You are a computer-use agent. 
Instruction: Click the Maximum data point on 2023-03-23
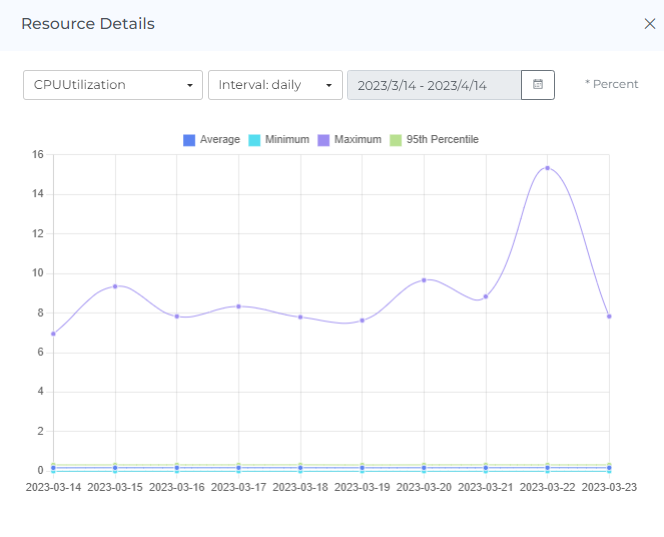click(x=609, y=316)
